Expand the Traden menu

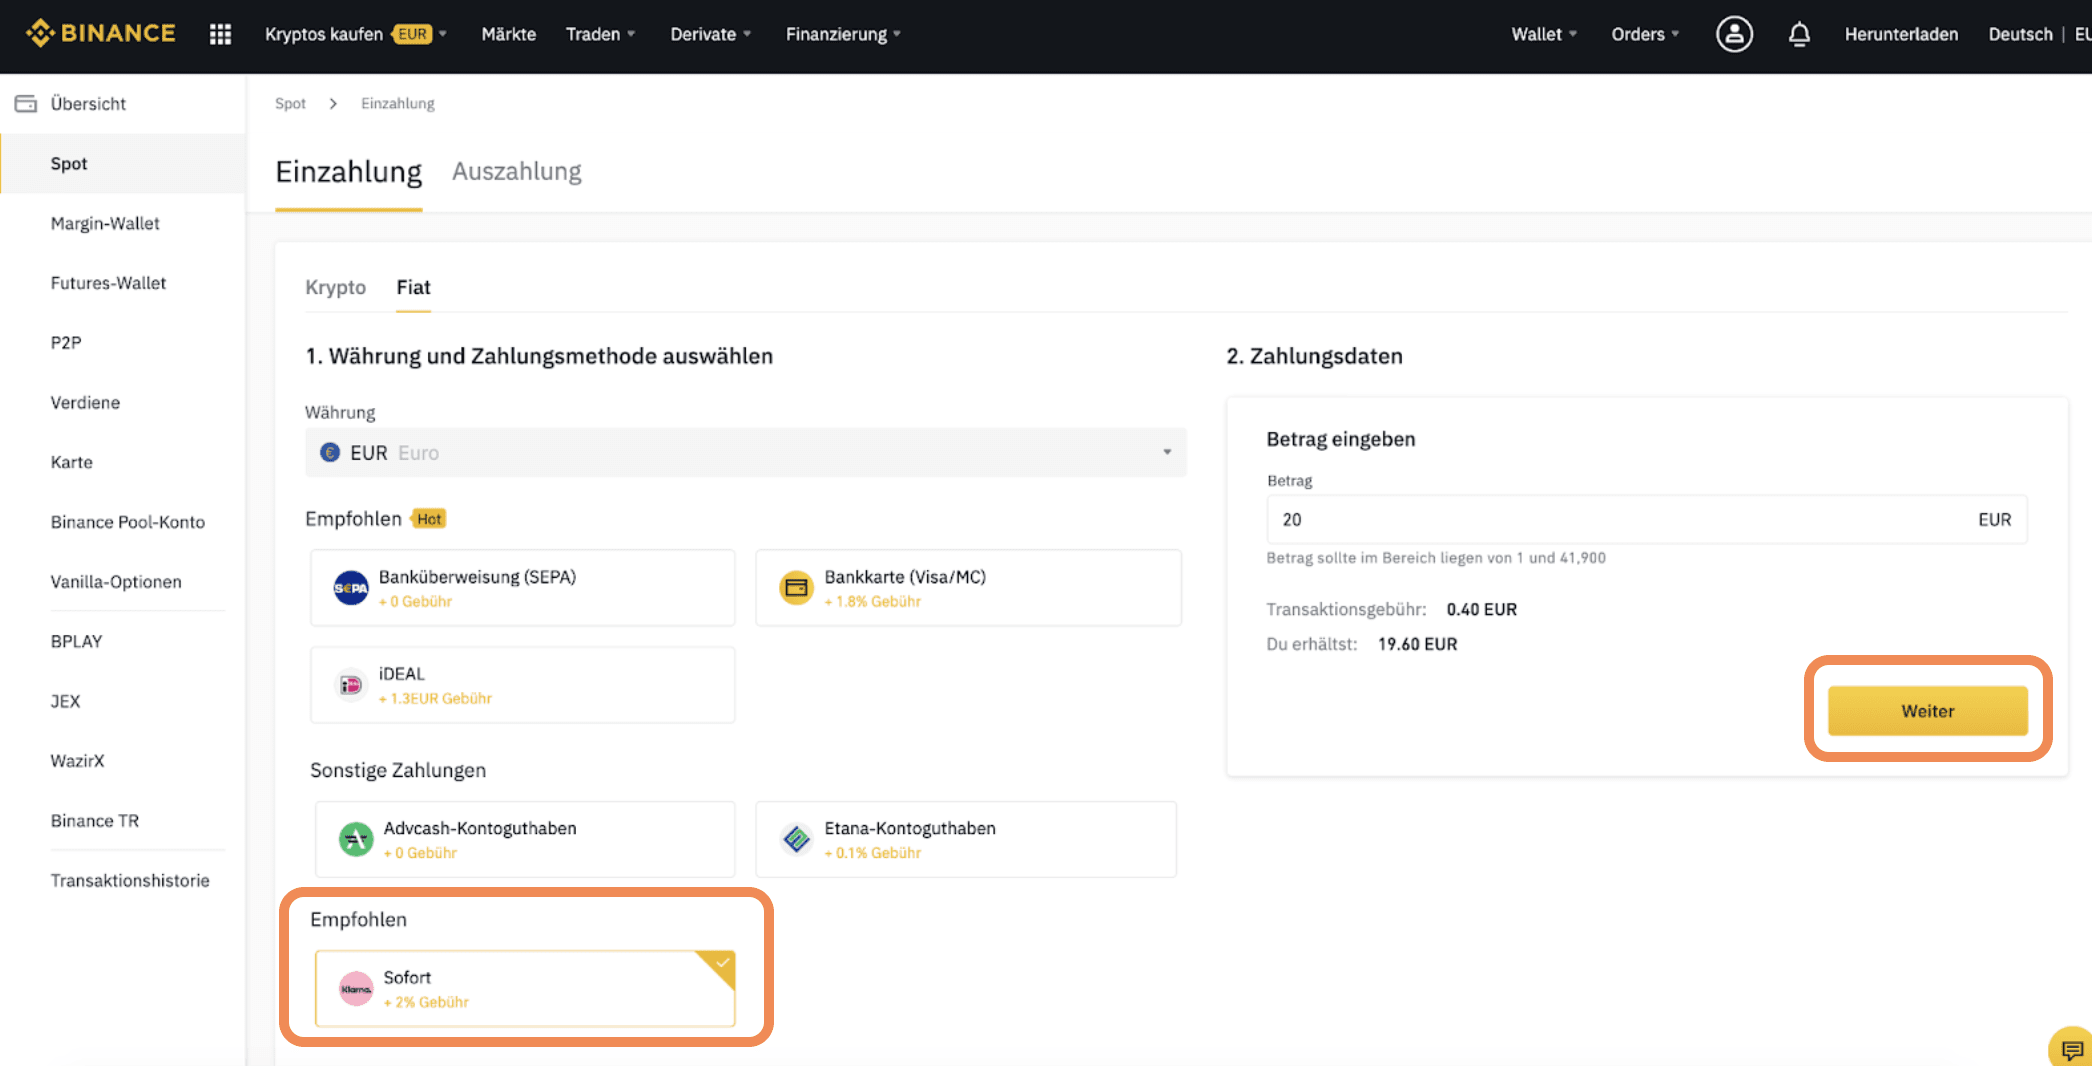[600, 34]
